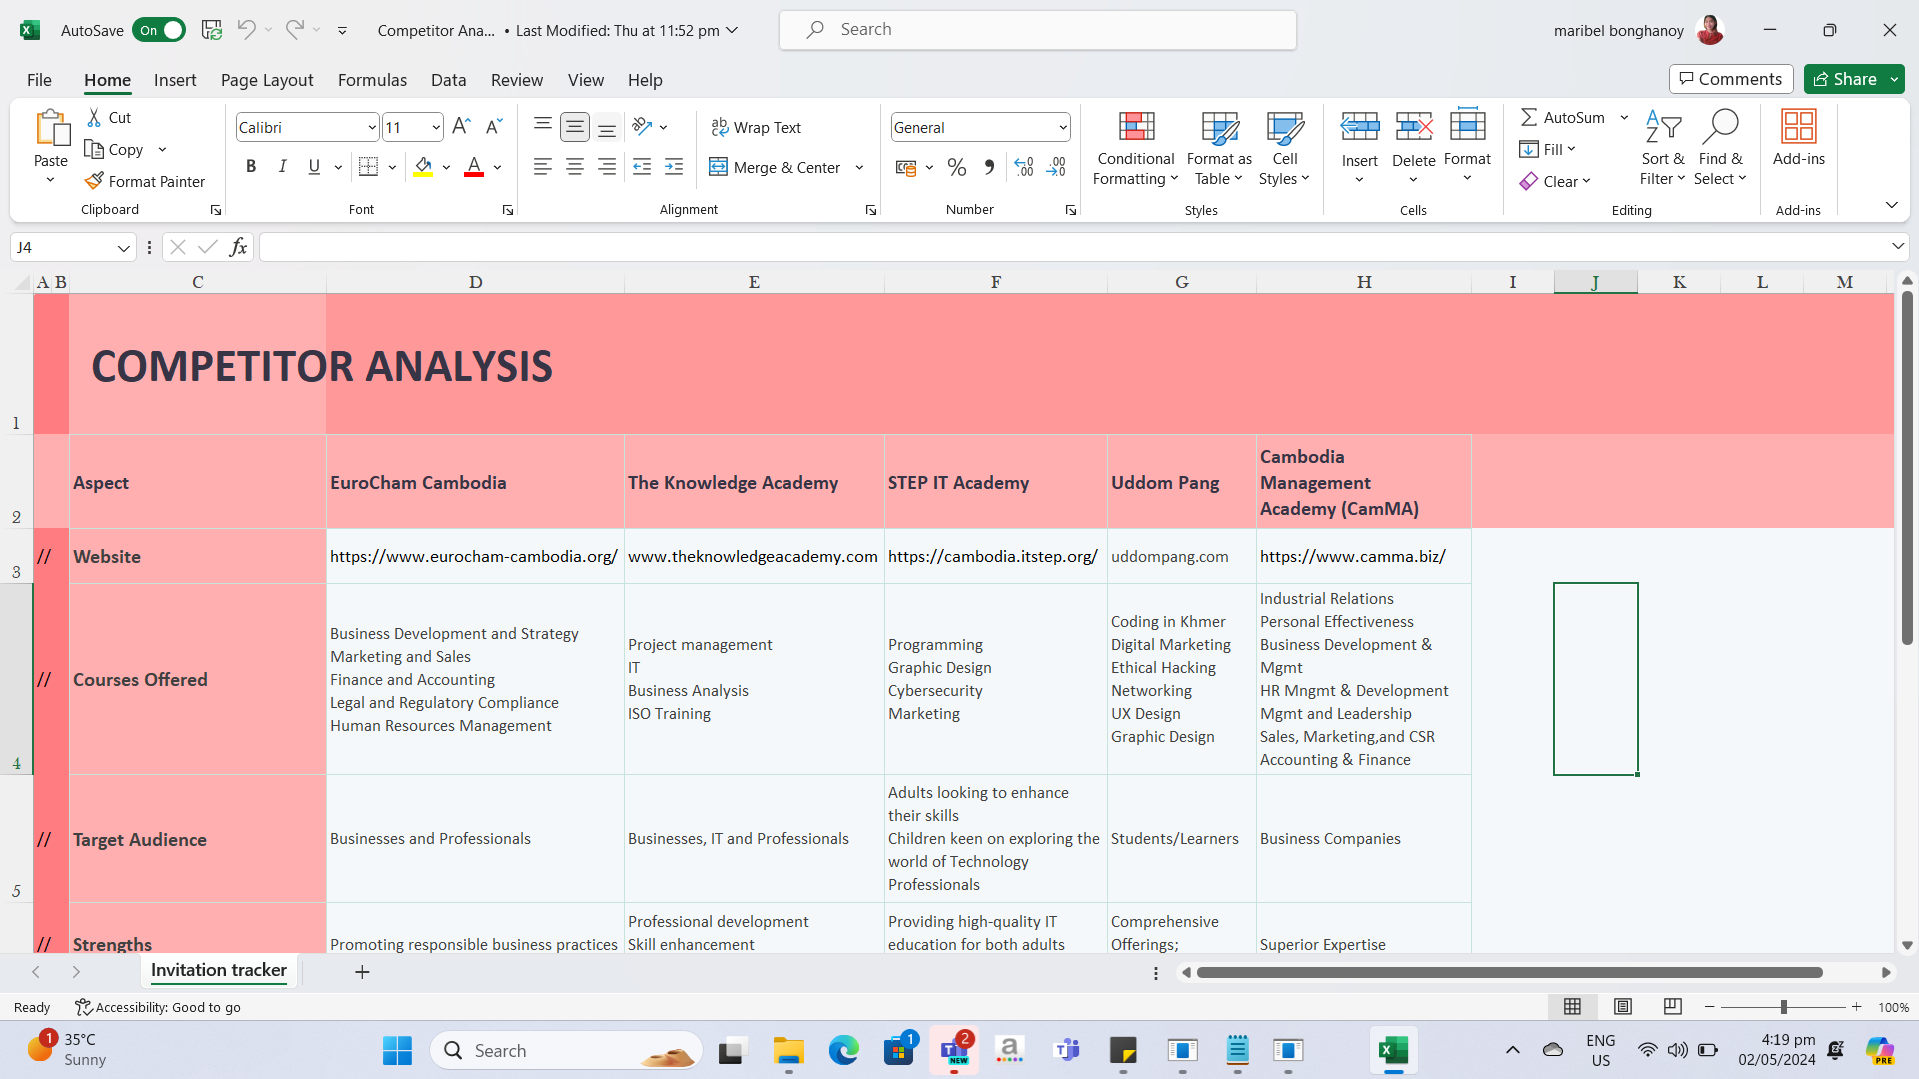
Task: Toggle Italic formatting
Action: pyautogui.click(x=283, y=167)
